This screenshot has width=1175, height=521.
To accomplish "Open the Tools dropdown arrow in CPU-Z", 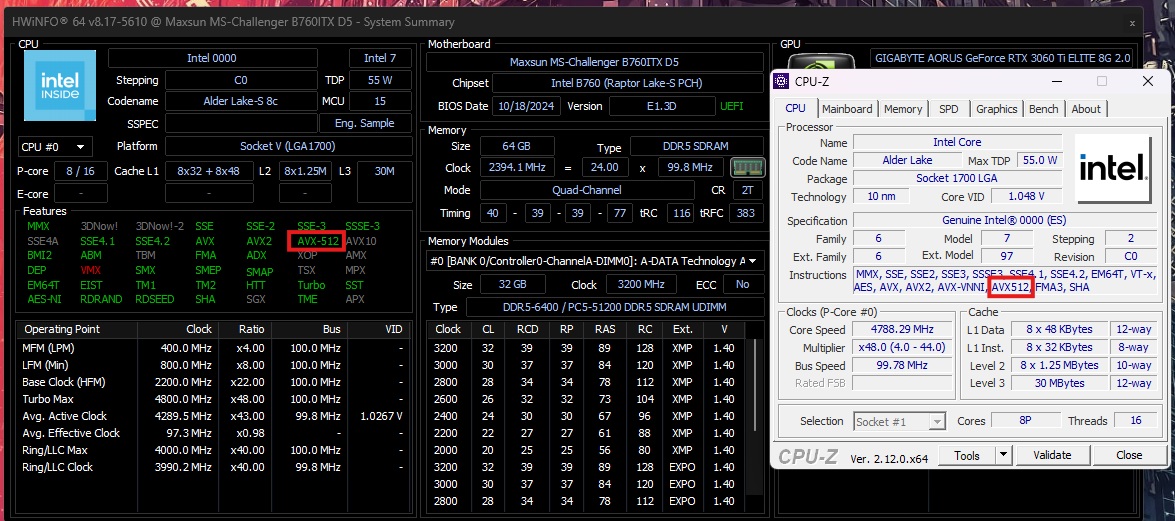I will click(1003, 455).
